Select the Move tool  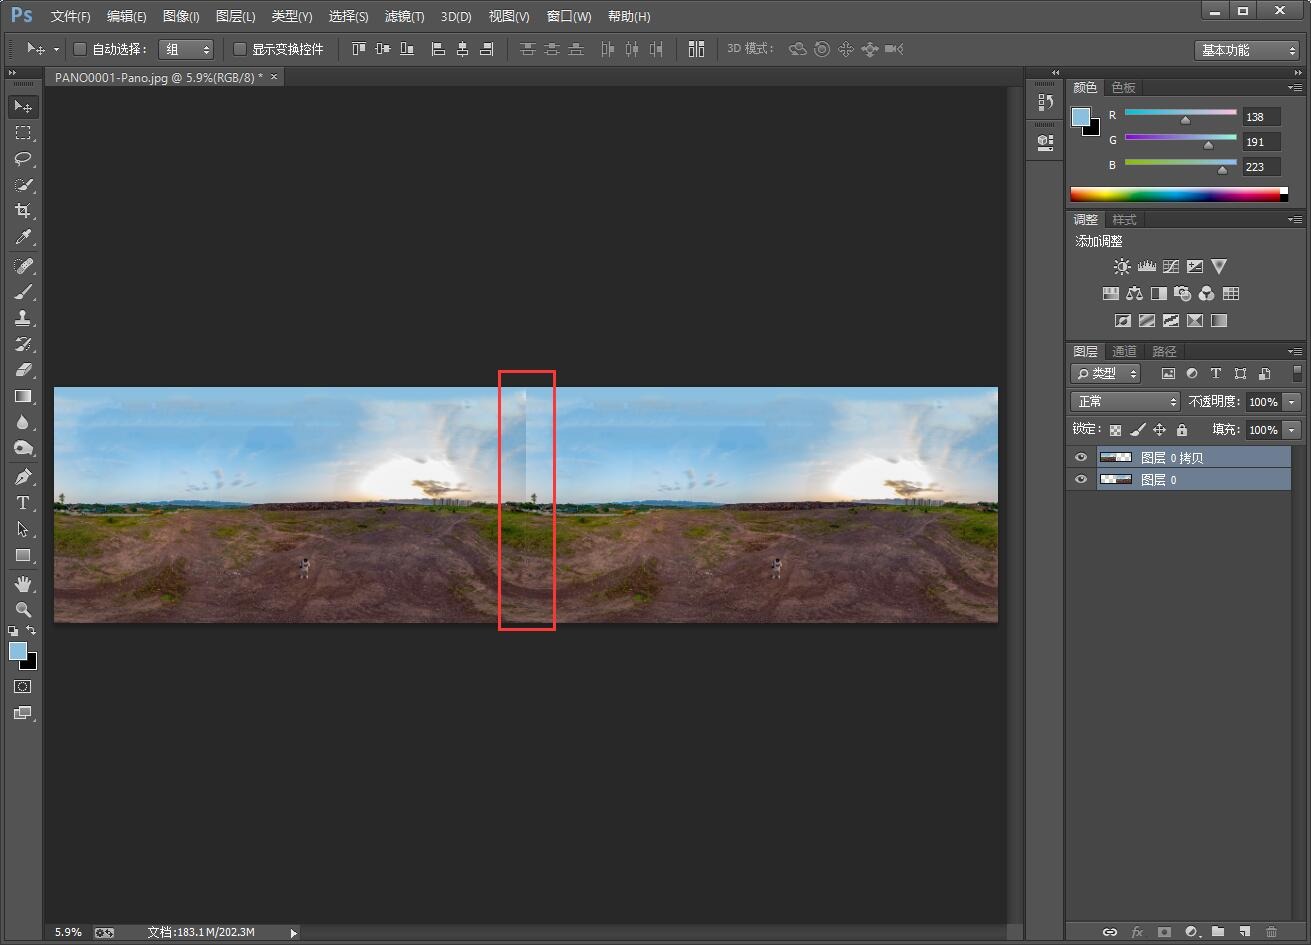pos(23,106)
